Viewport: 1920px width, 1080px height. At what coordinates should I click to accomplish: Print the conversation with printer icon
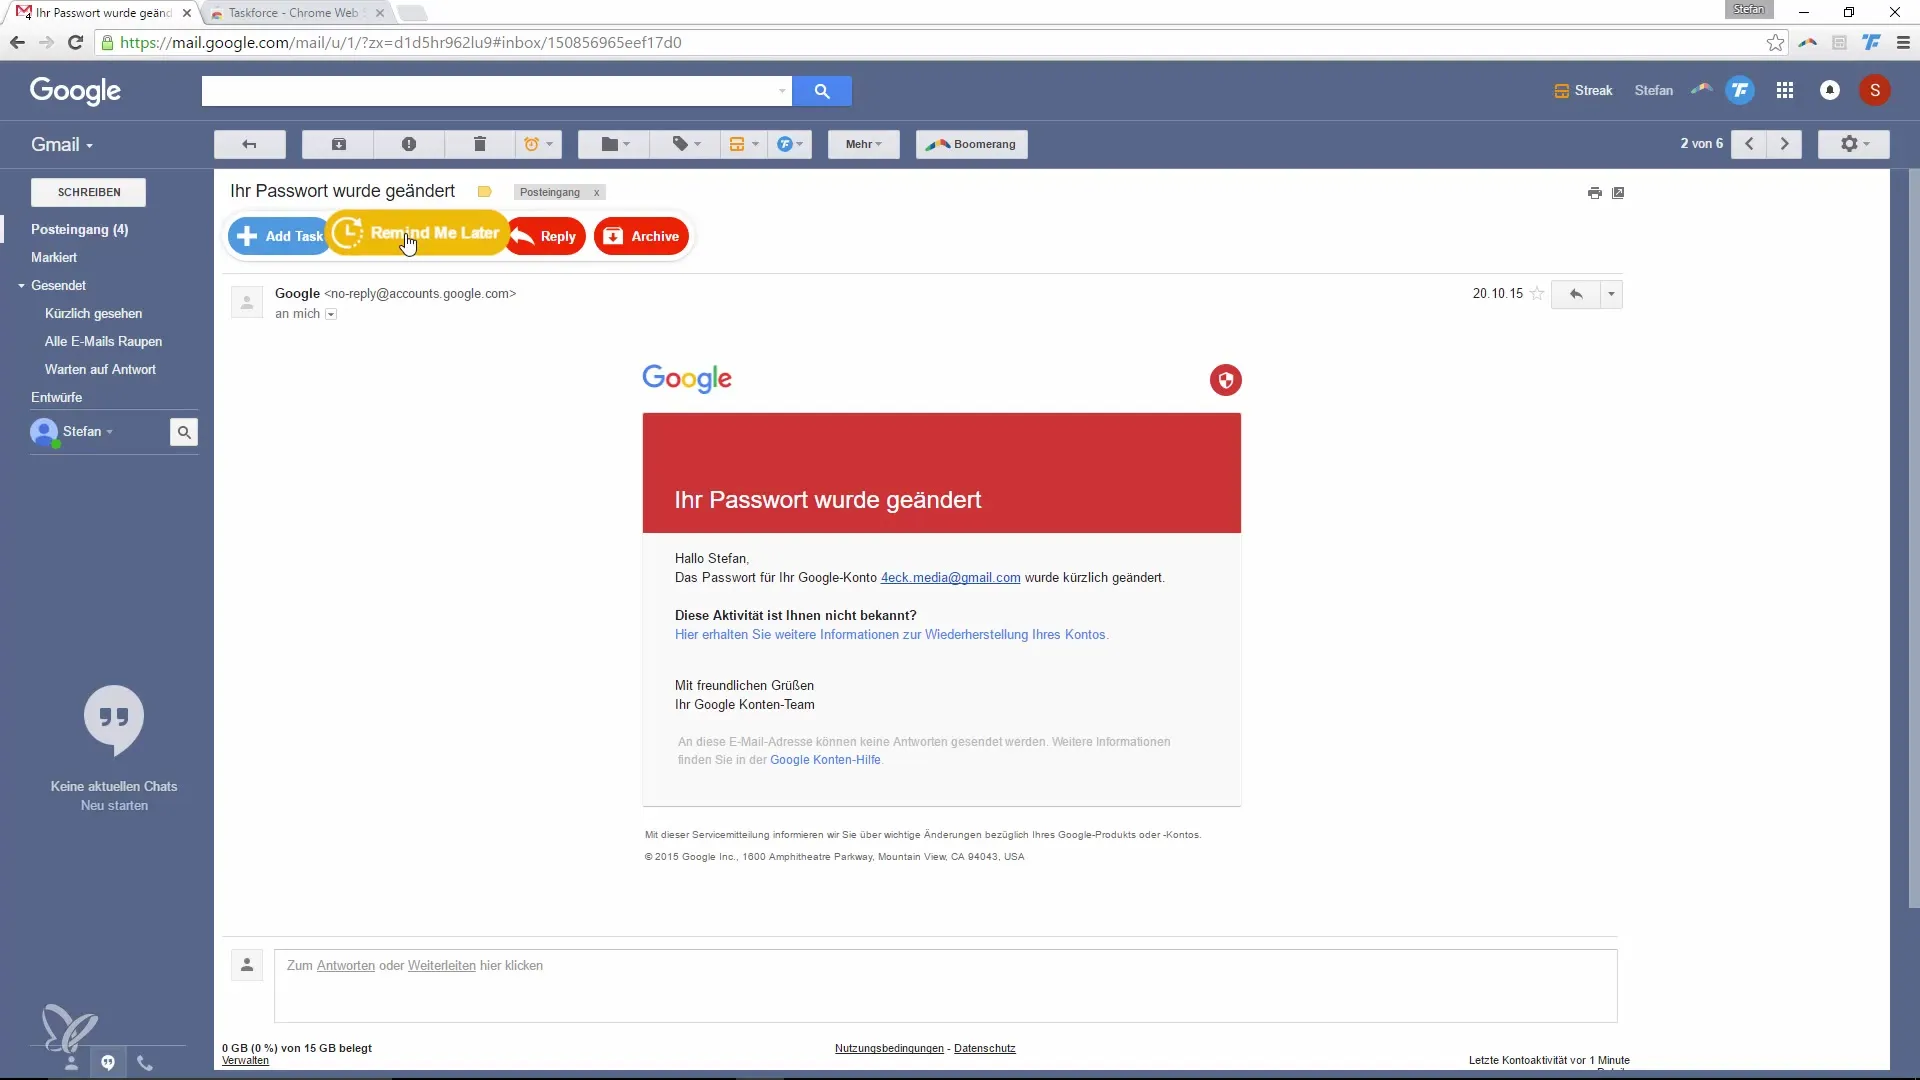tap(1595, 193)
